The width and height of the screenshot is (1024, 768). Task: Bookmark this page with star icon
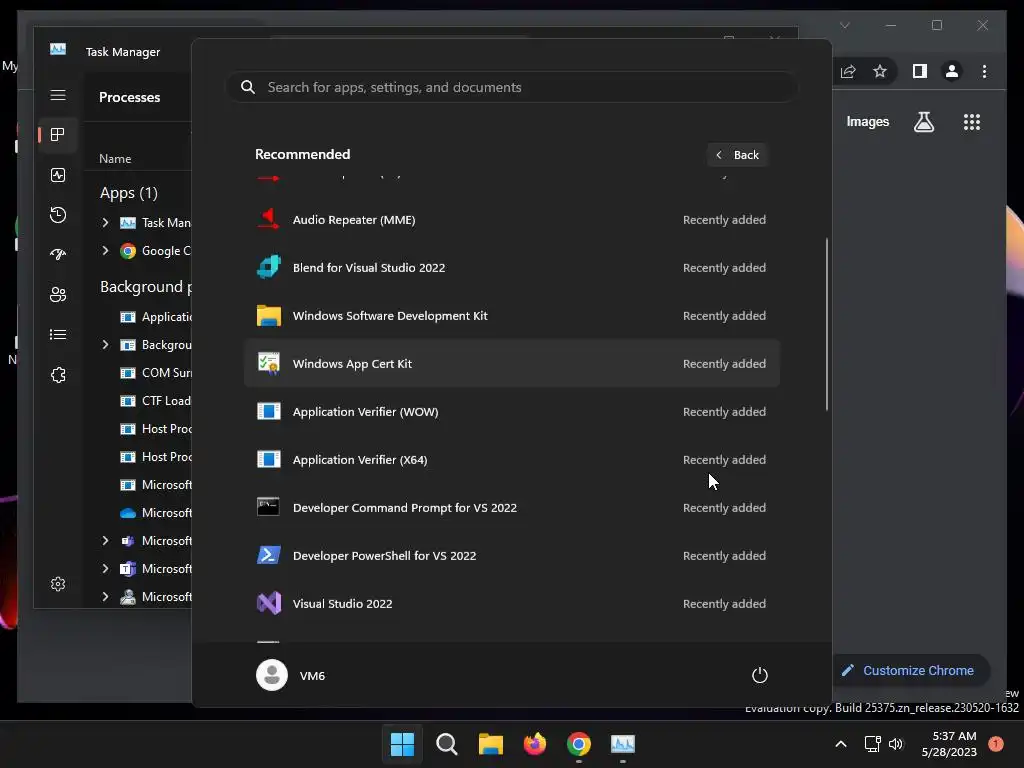tap(880, 71)
